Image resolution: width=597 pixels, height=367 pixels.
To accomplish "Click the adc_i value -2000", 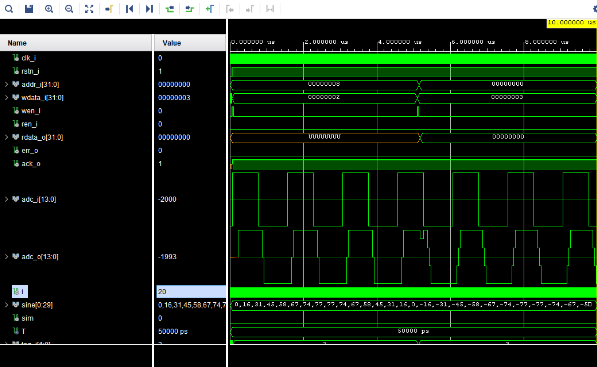I will 167,199.
